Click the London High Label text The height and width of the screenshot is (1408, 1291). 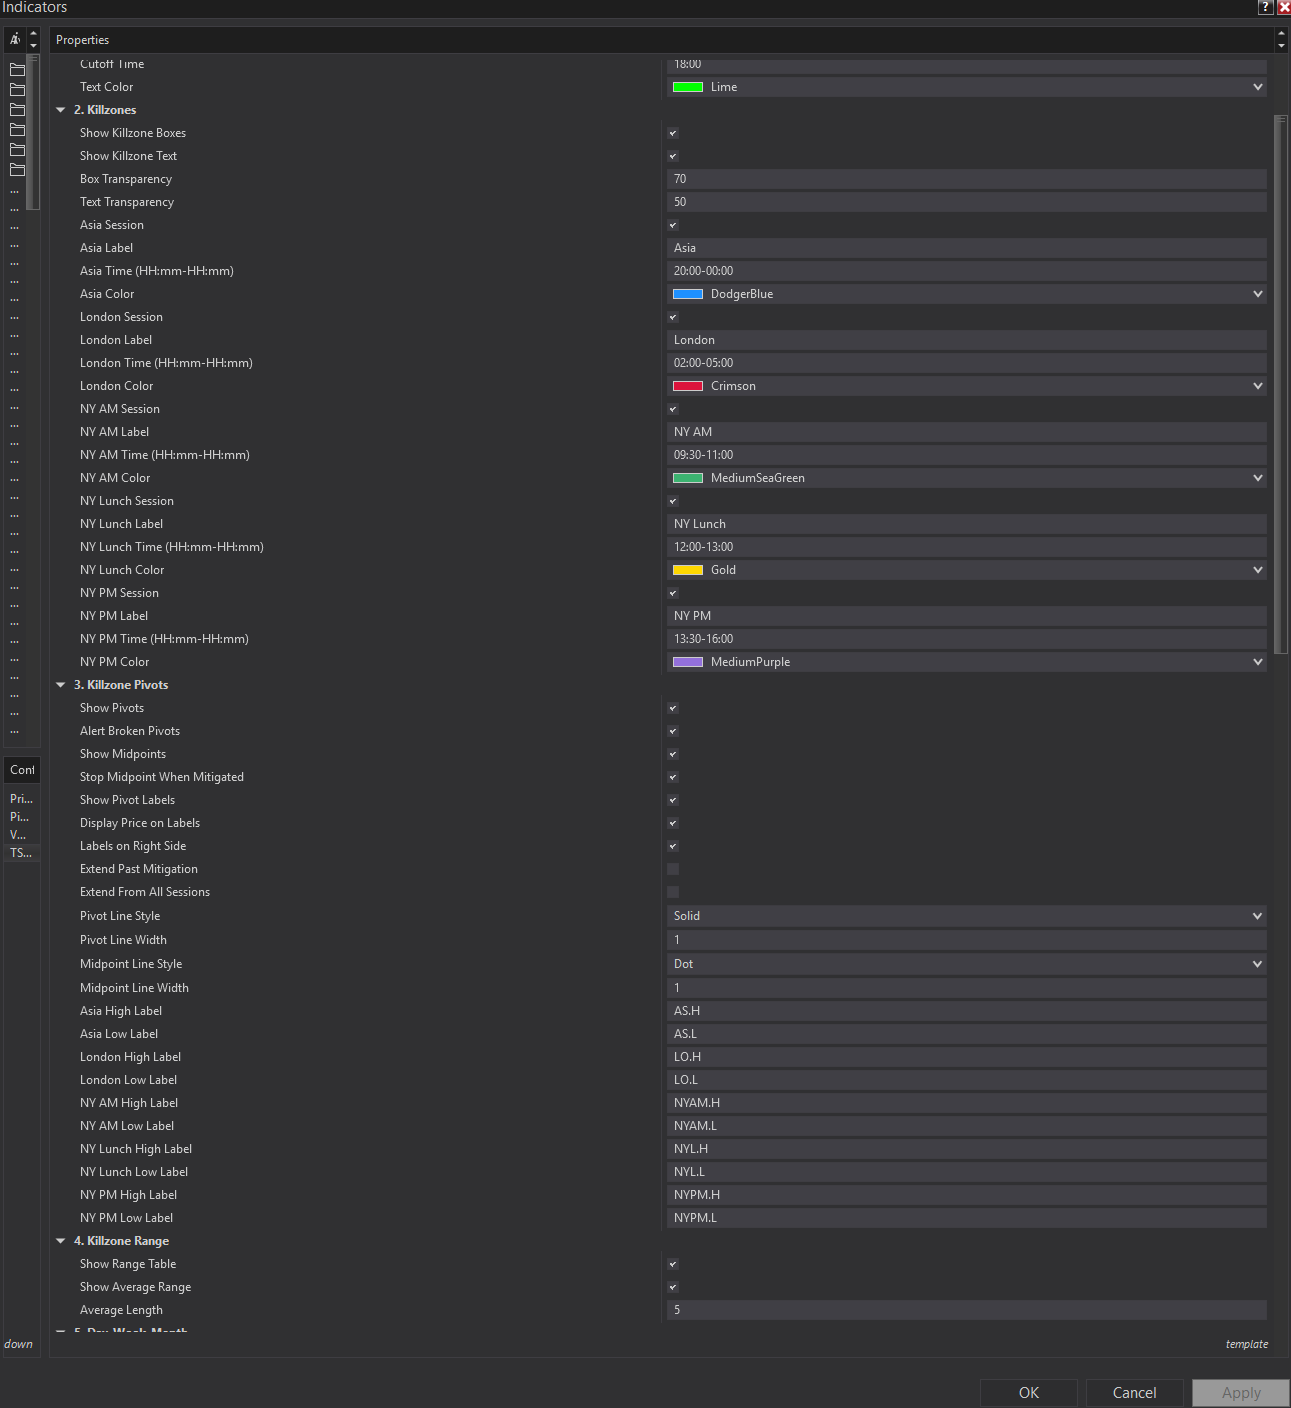click(x=130, y=1057)
